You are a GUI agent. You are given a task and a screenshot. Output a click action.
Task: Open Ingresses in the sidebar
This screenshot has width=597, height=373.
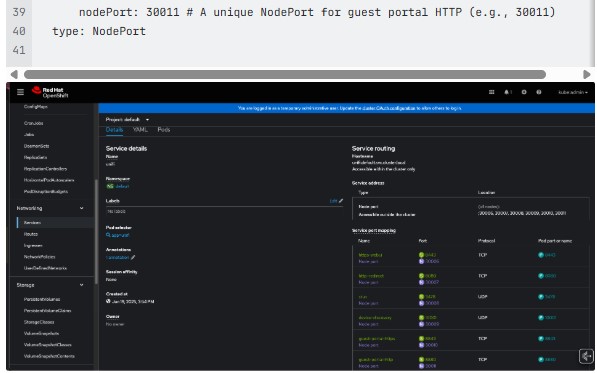pyautogui.click(x=33, y=245)
